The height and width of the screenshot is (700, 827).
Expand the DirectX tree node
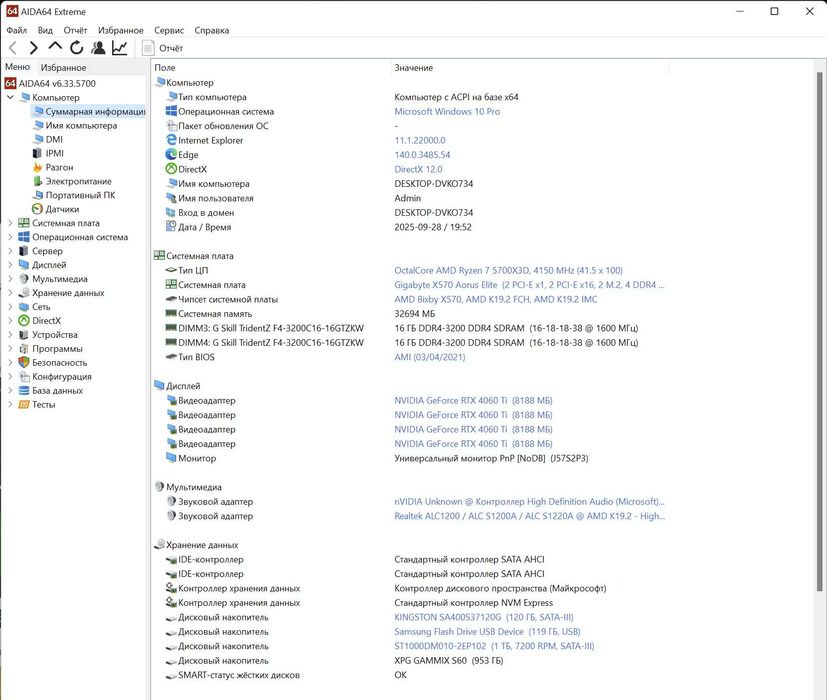tap(10, 321)
